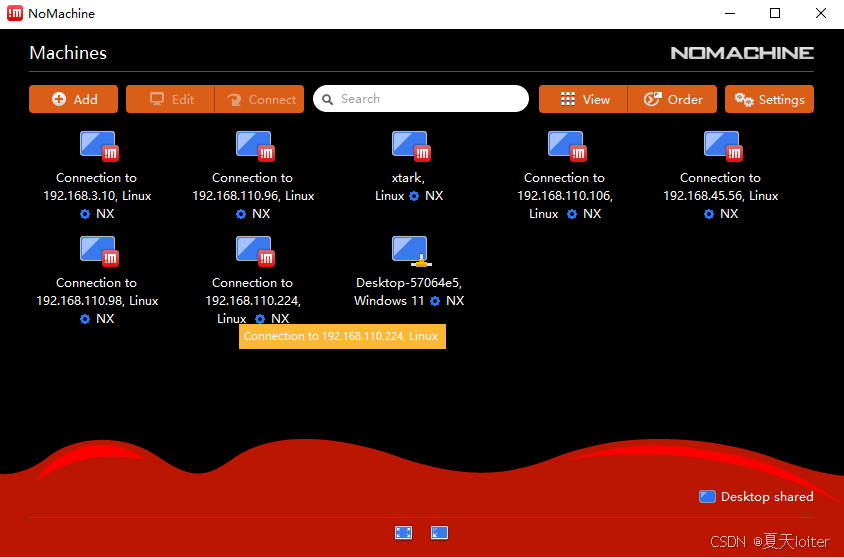Select the 192.168.45.56 connection monitor icon

[723, 146]
